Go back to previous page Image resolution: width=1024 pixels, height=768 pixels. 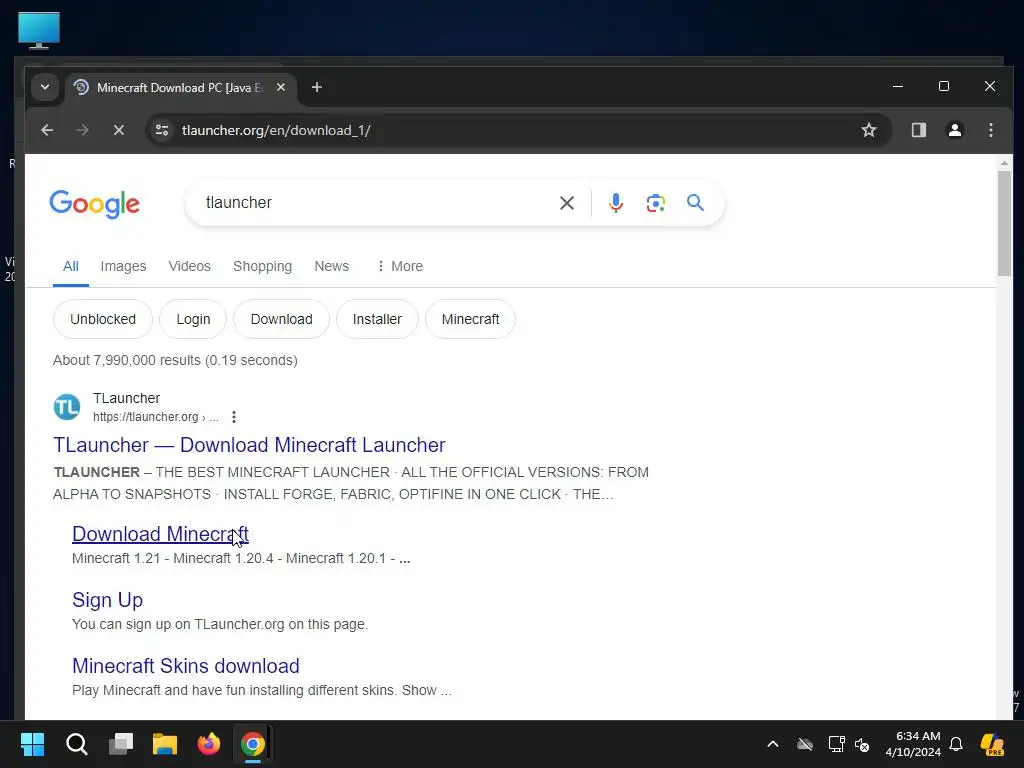47,130
